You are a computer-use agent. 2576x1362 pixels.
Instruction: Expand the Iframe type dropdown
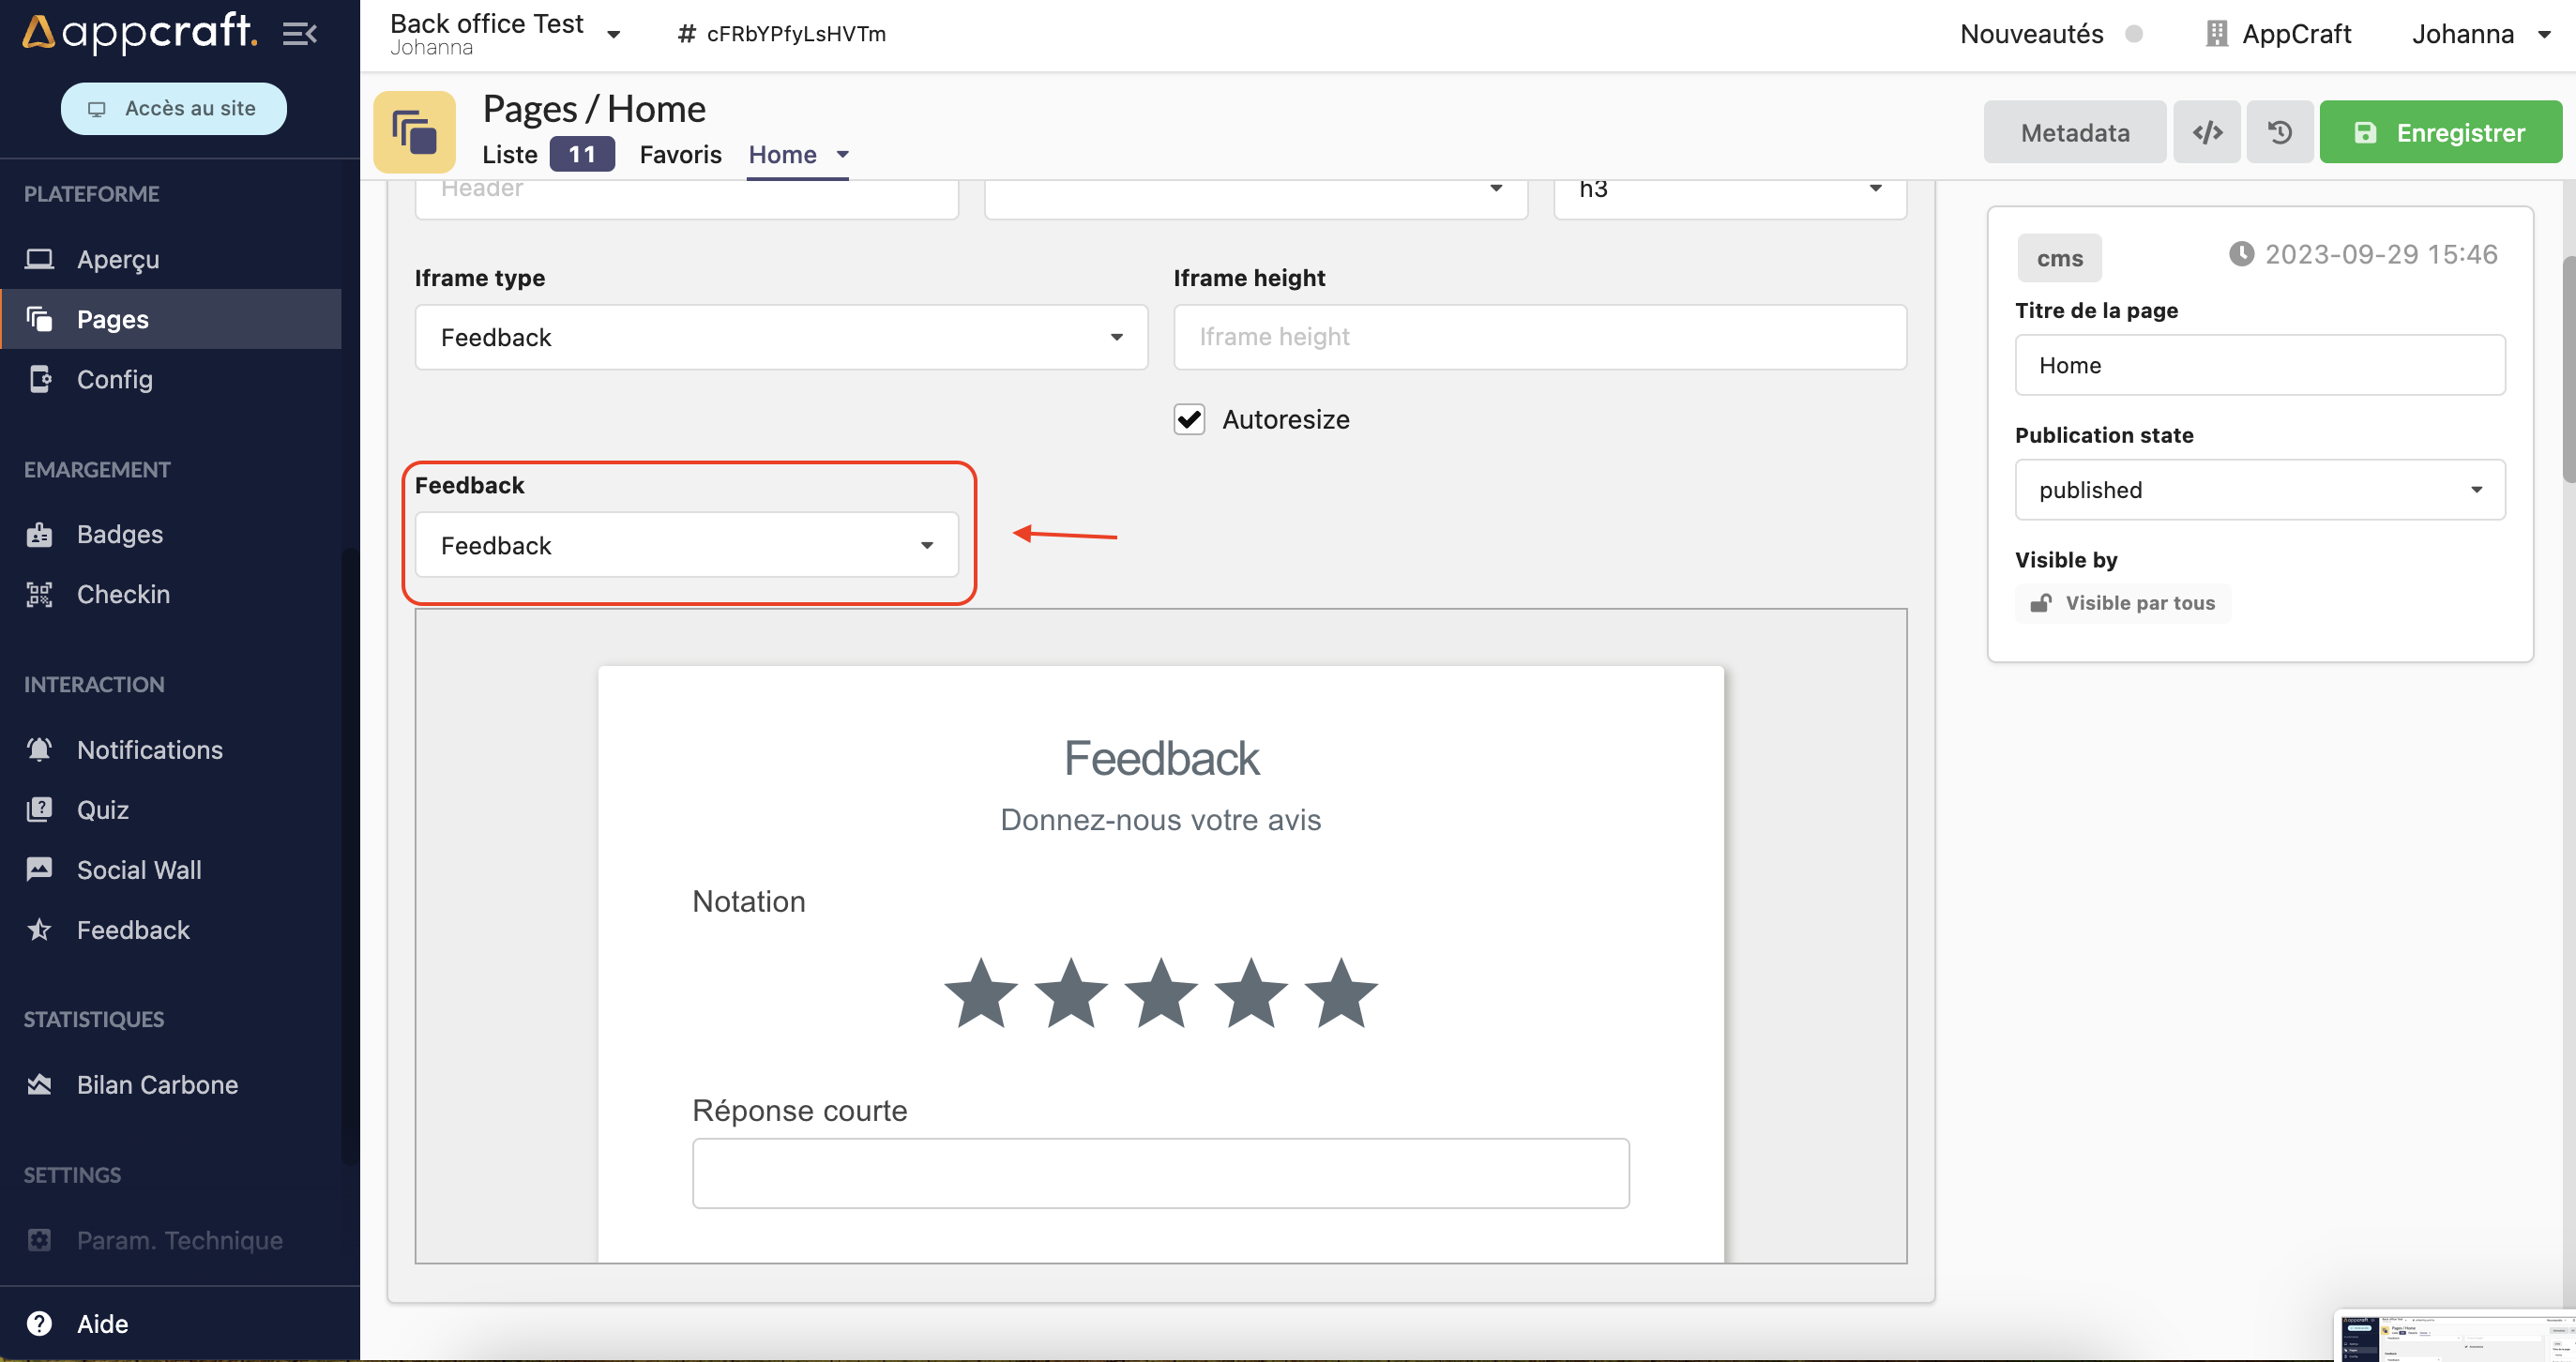(781, 337)
